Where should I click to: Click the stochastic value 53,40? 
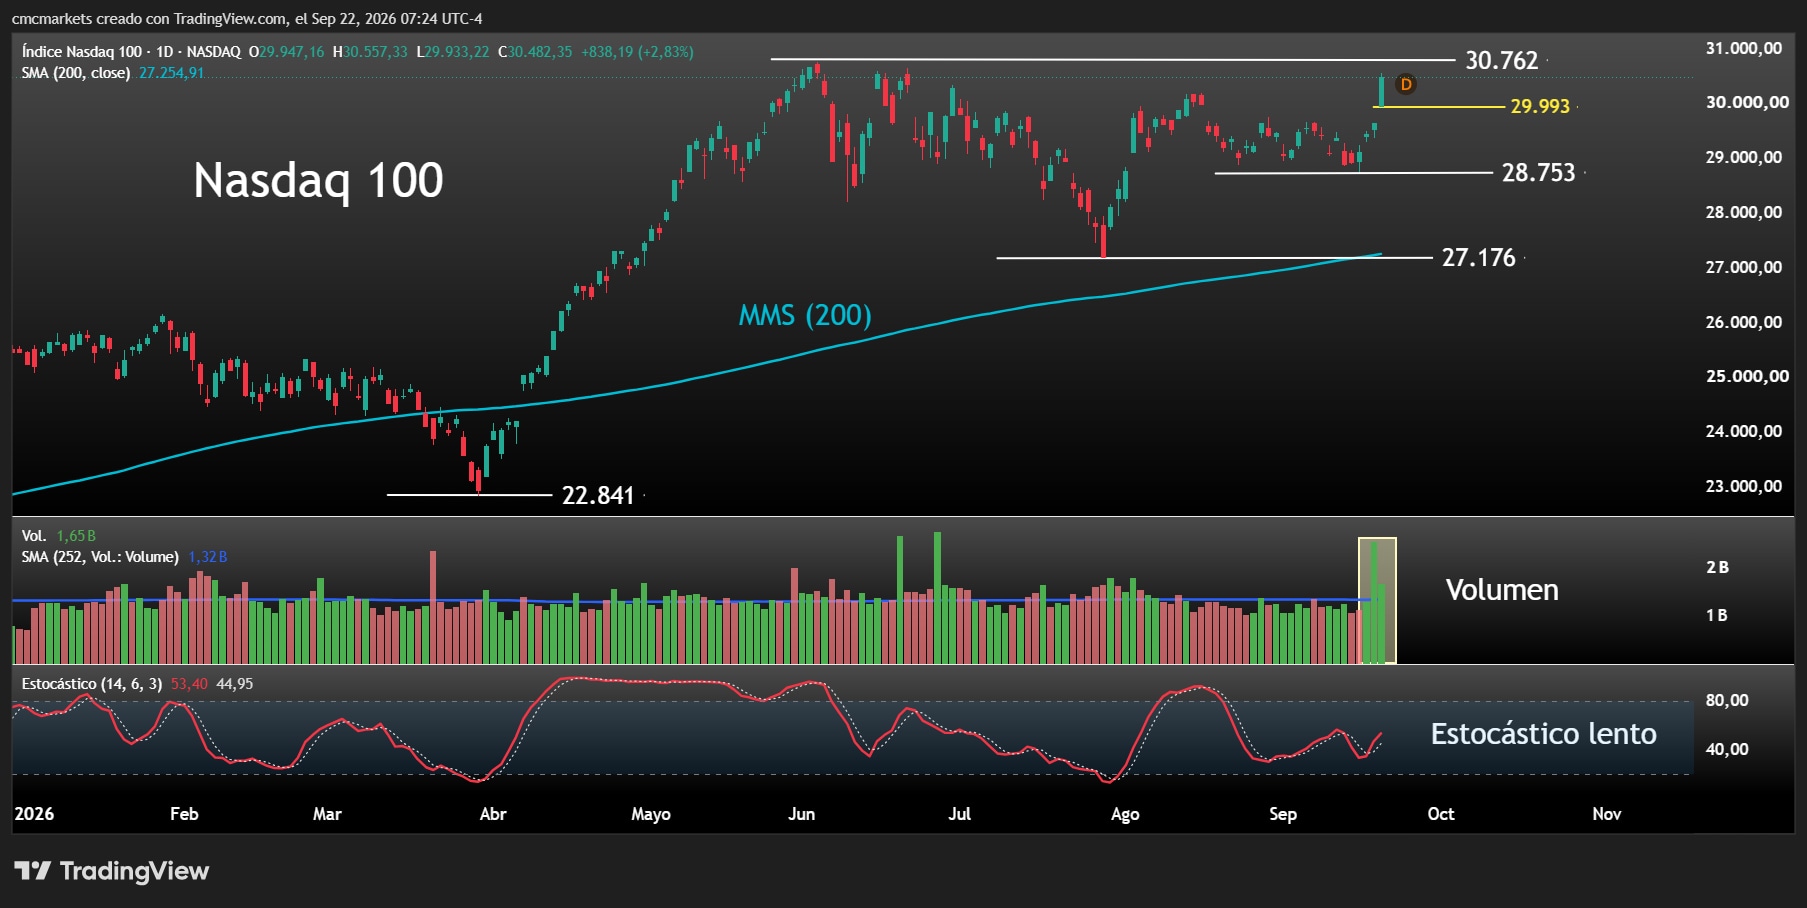(189, 684)
